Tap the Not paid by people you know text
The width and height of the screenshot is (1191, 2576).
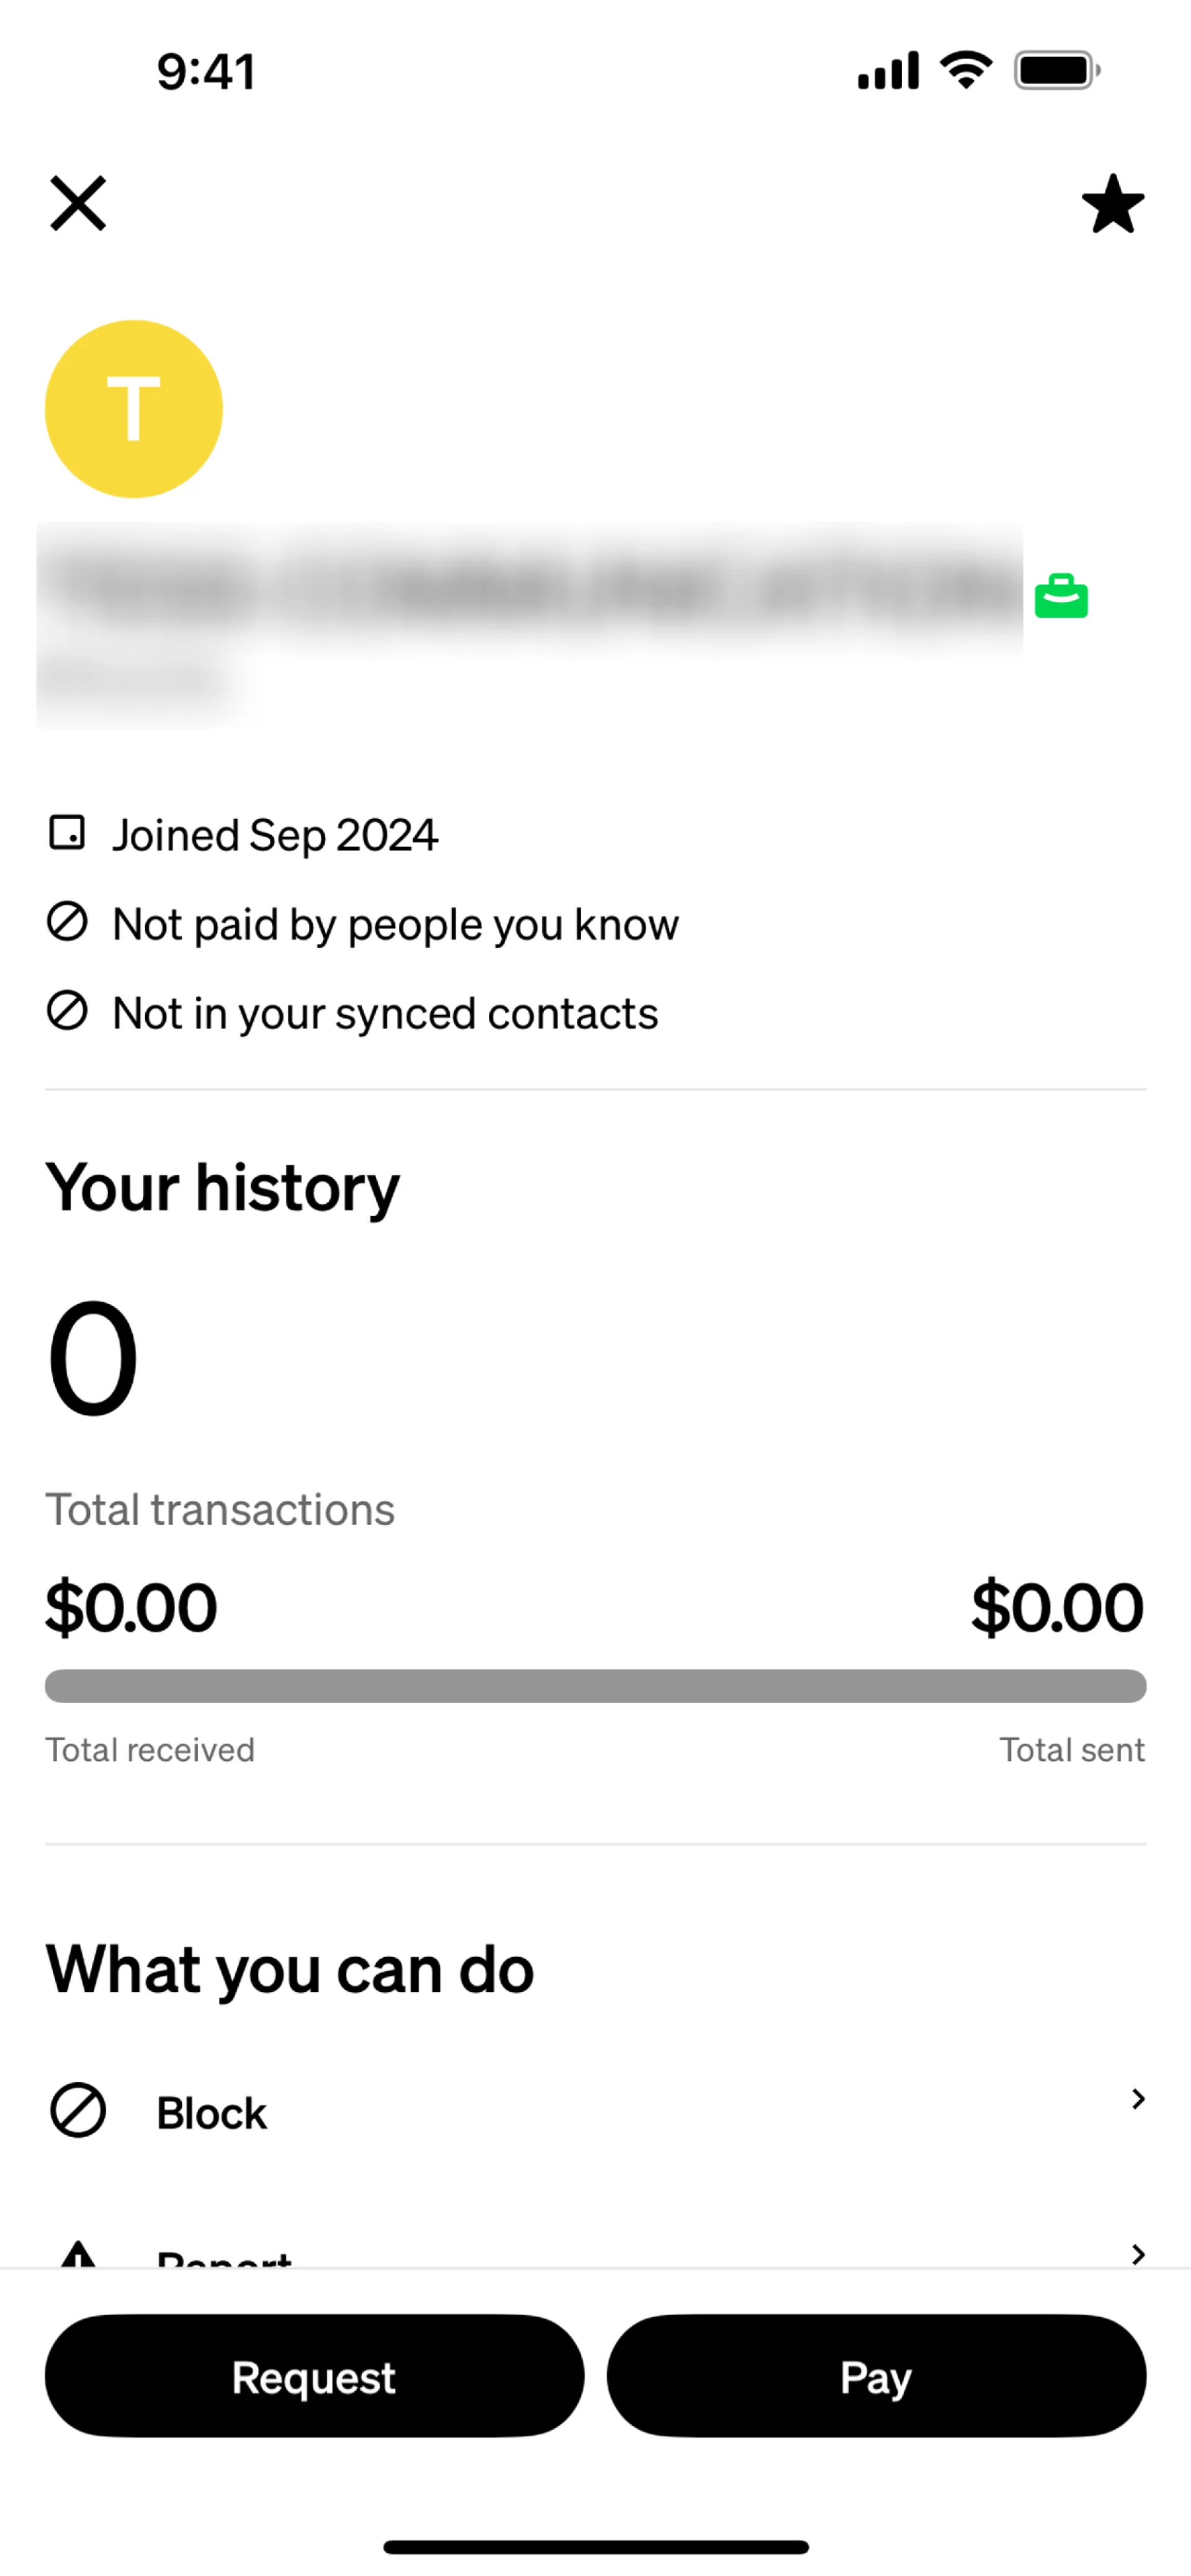(x=395, y=924)
